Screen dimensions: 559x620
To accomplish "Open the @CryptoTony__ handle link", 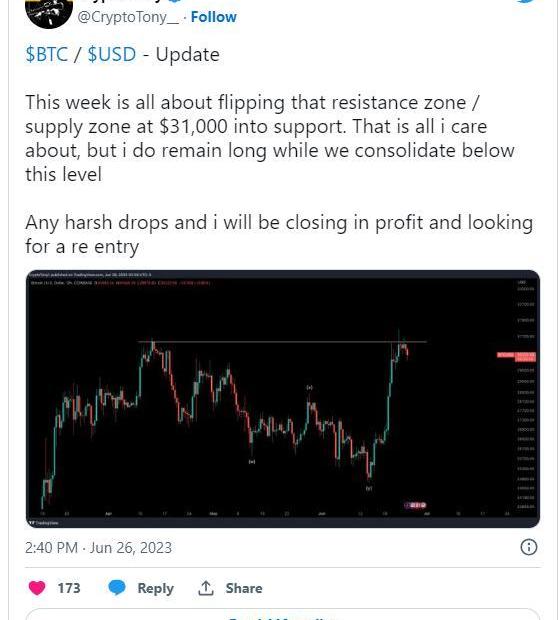I will pos(128,17).
